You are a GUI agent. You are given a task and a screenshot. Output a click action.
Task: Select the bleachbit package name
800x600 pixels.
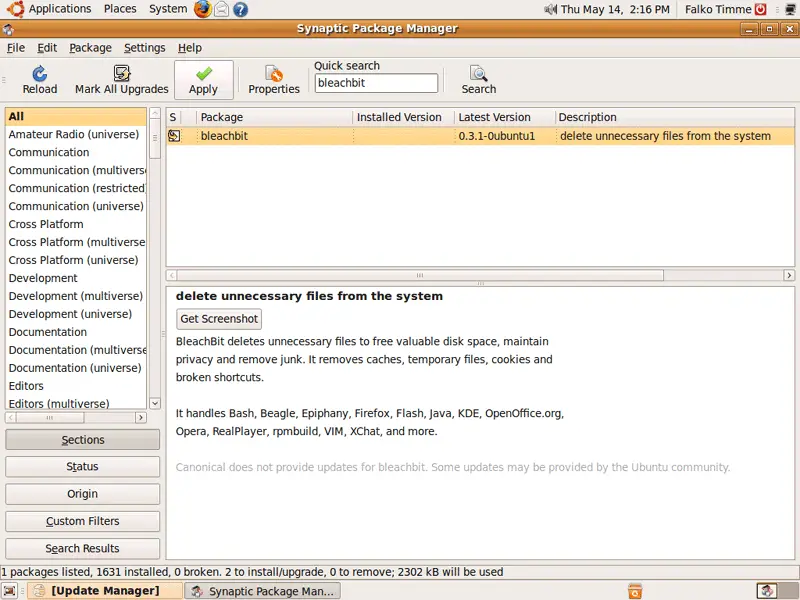(x=224, y=136)
